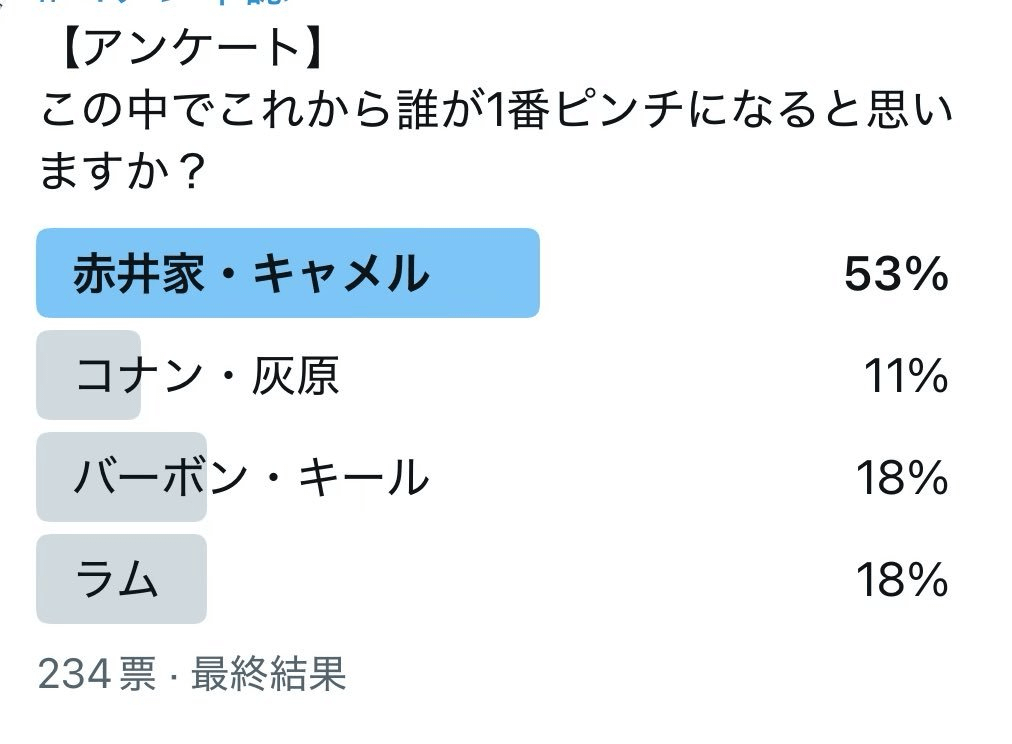Click the 最終結果 status text
1012x744 pixels.
(x=268, y=675)
